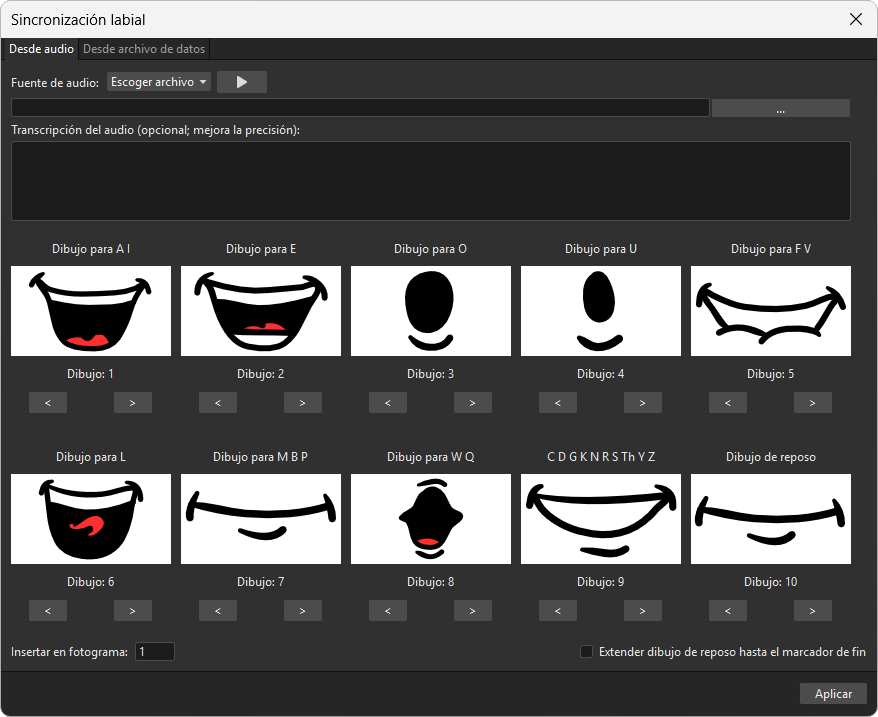878x717 pixels.
Task: Advance to the next drawing for O
Action: point(473,403)
